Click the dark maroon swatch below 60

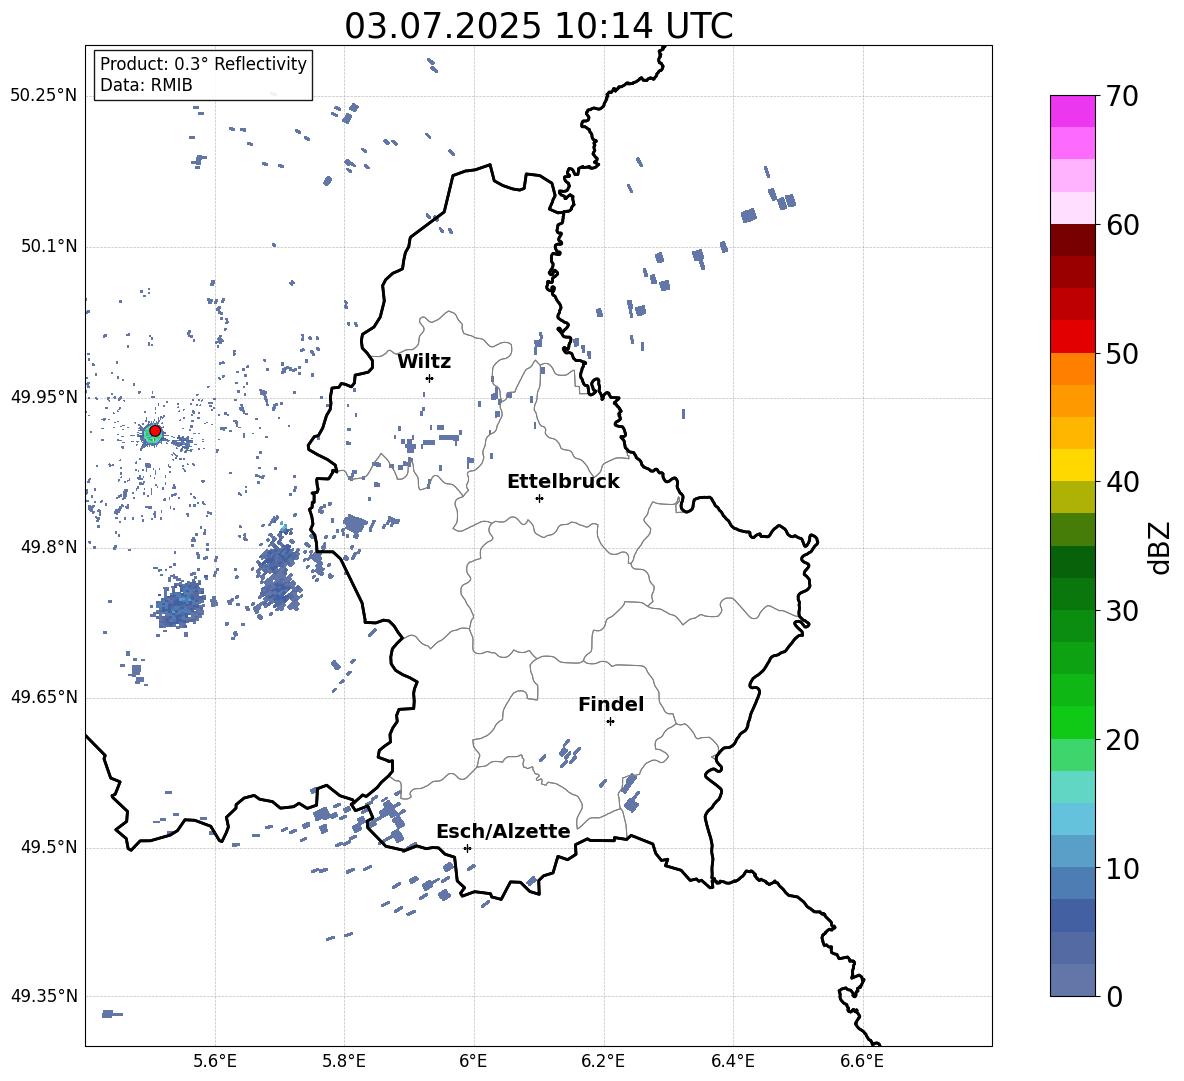point(1073,240)
